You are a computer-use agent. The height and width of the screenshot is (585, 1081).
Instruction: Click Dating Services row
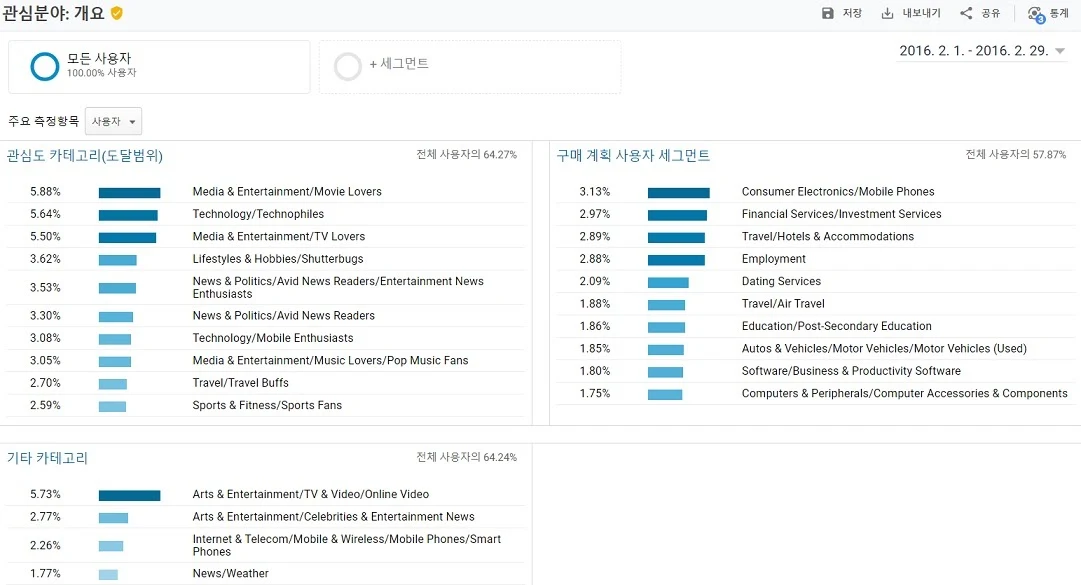click(816, 281)
